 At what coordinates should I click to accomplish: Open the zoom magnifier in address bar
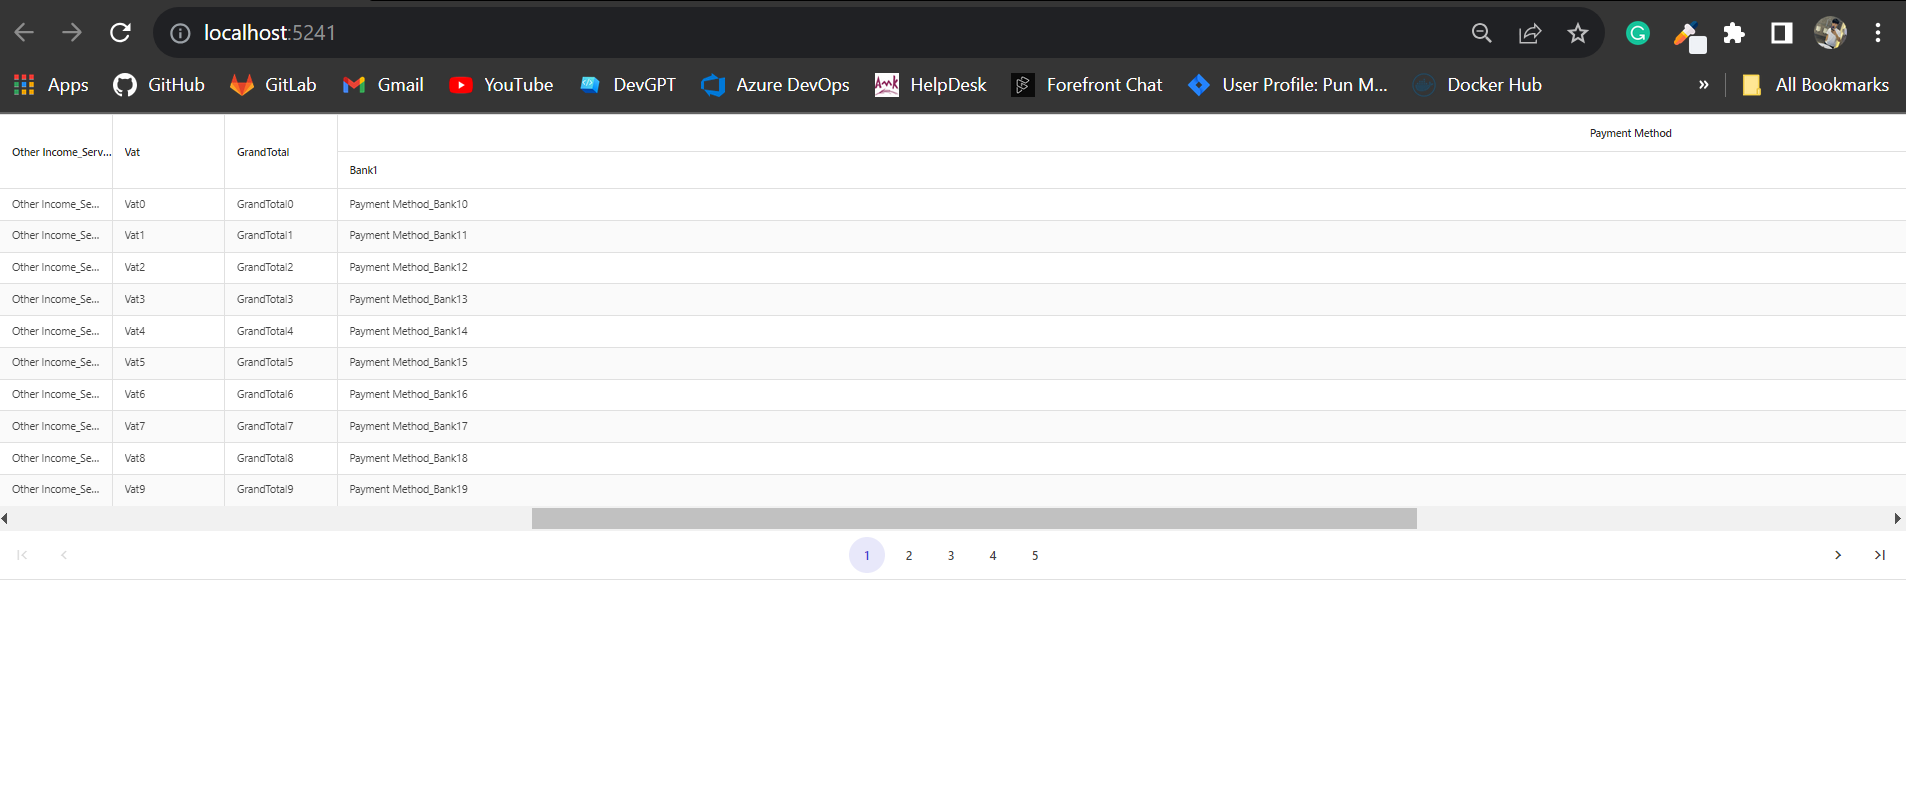pos(1481,33)
